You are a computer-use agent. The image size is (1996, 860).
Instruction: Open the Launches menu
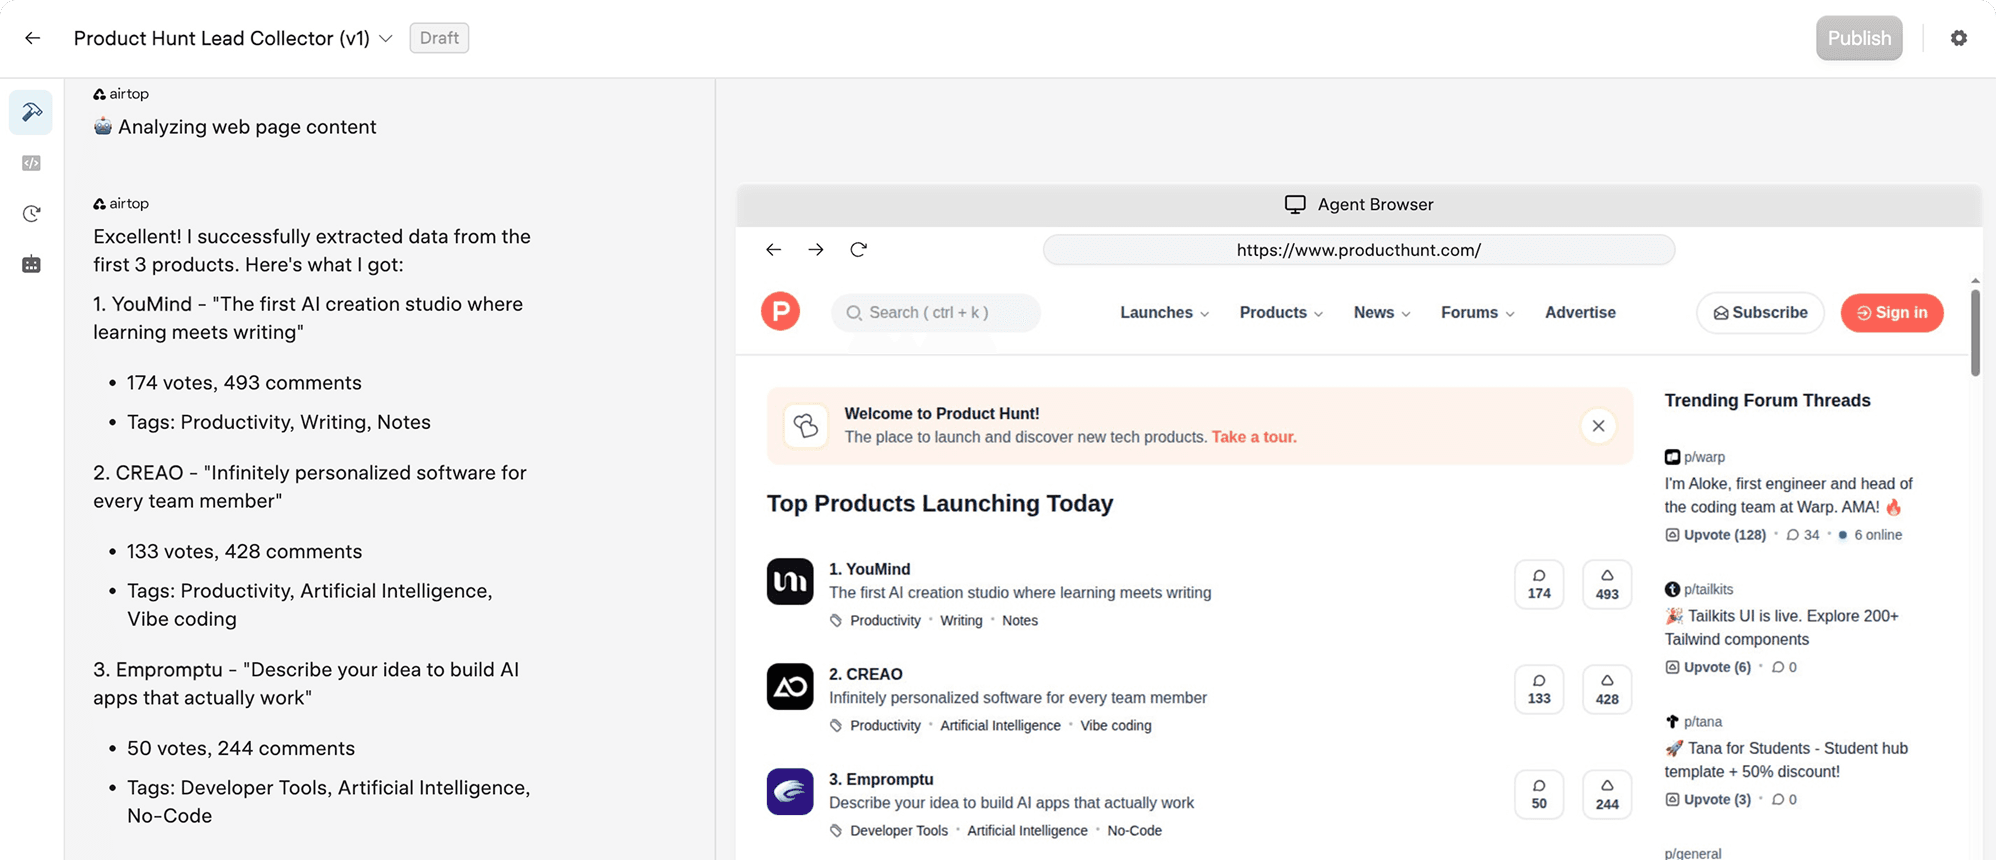tap(1164, 312)
